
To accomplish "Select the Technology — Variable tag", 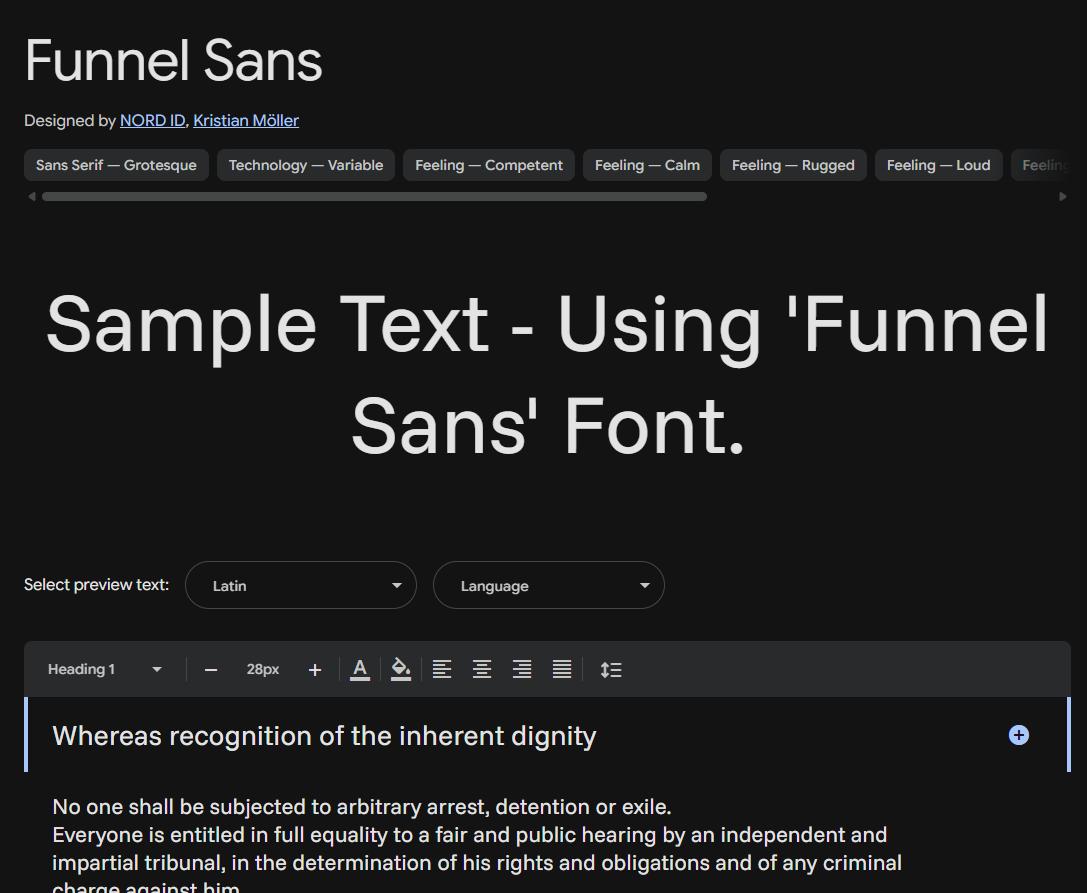I will (x=306, y=165).
